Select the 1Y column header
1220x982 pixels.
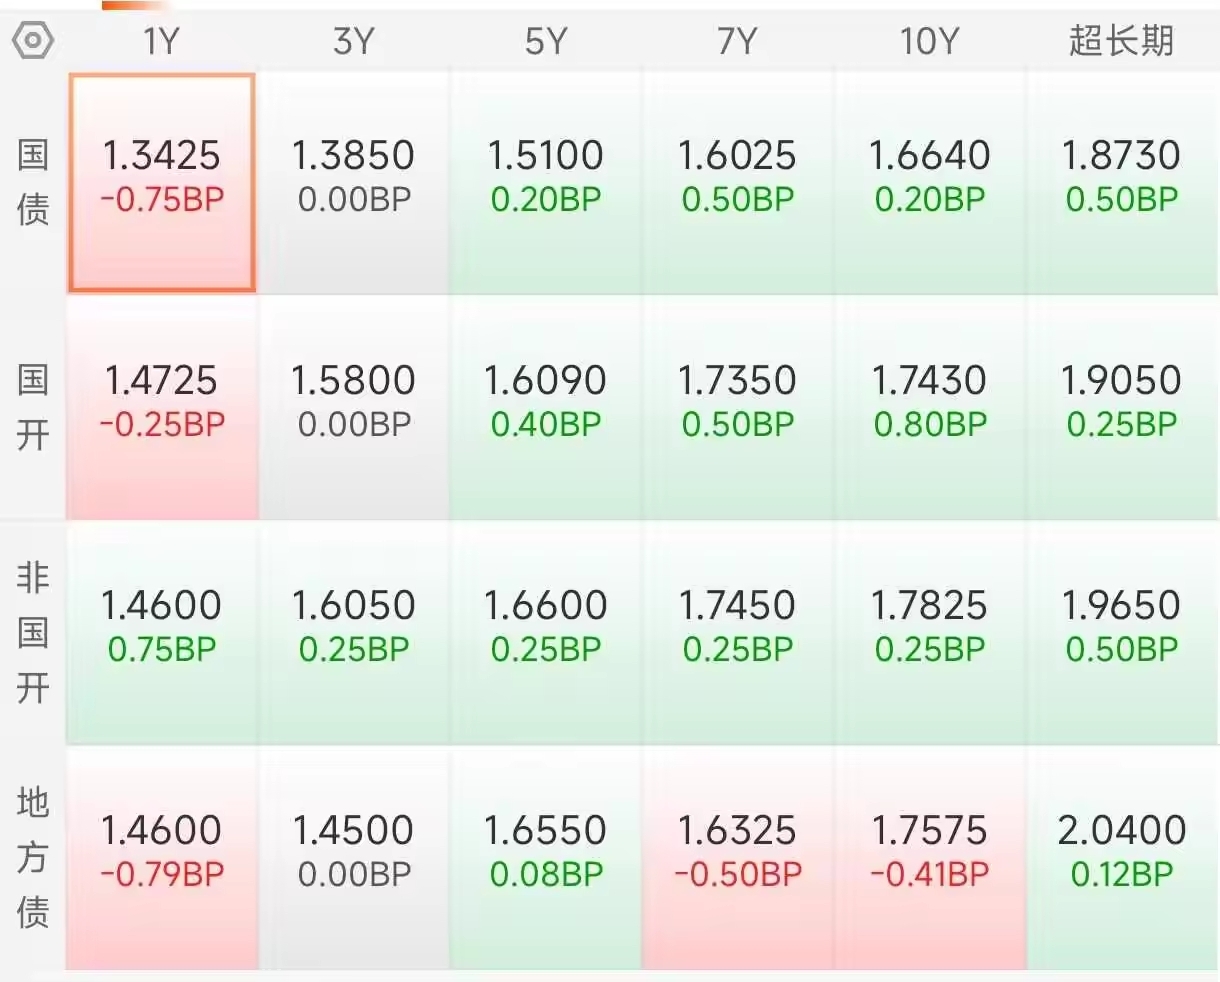[x=161, y=41]
